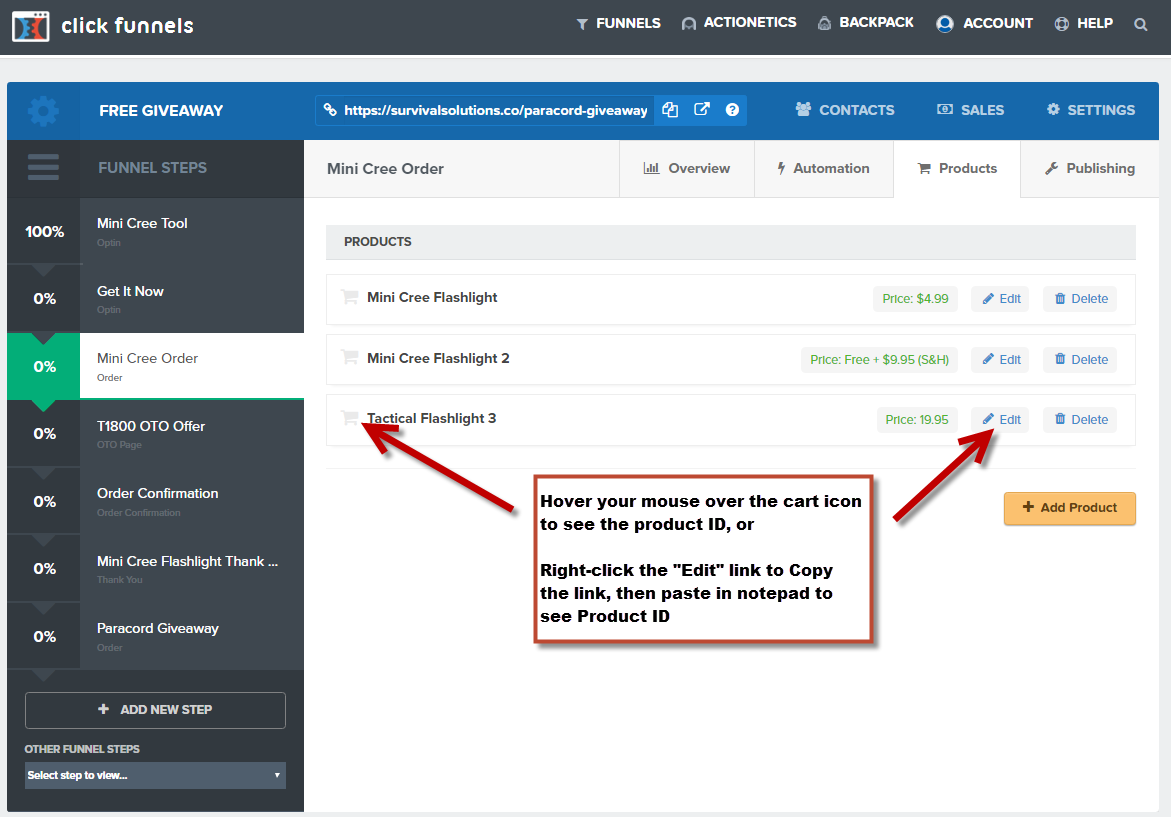Switch to the Automation tab

point(824,169)
